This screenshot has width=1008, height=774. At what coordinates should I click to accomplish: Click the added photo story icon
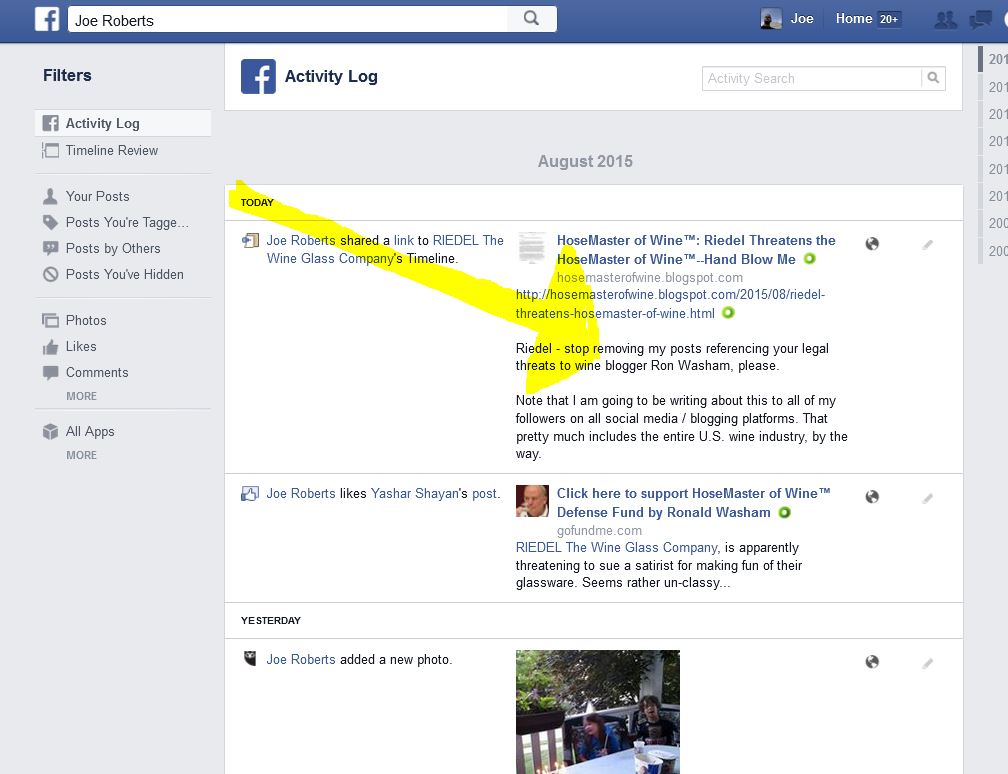pos(249,659)
